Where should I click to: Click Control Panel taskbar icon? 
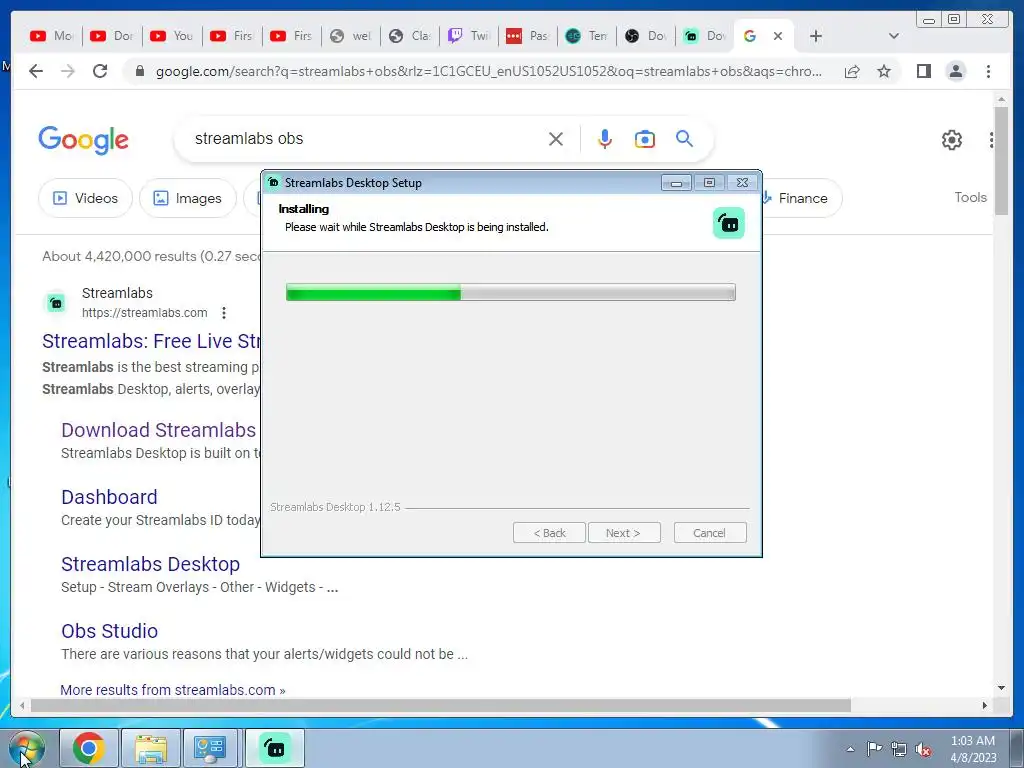point(210,748)
